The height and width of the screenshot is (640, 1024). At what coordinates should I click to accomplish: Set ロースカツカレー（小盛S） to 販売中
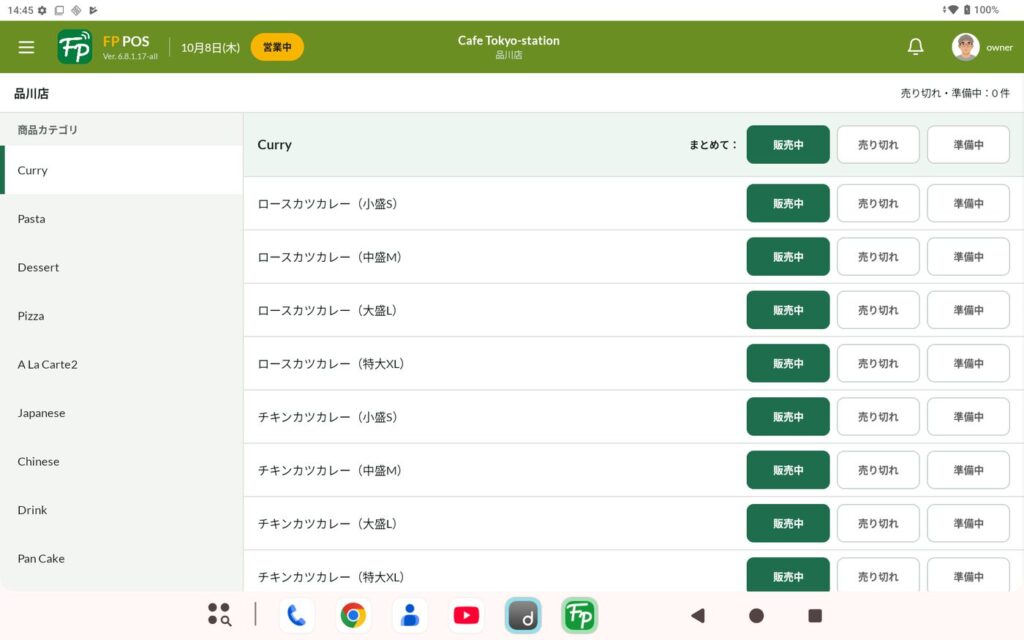click(788, 203)
